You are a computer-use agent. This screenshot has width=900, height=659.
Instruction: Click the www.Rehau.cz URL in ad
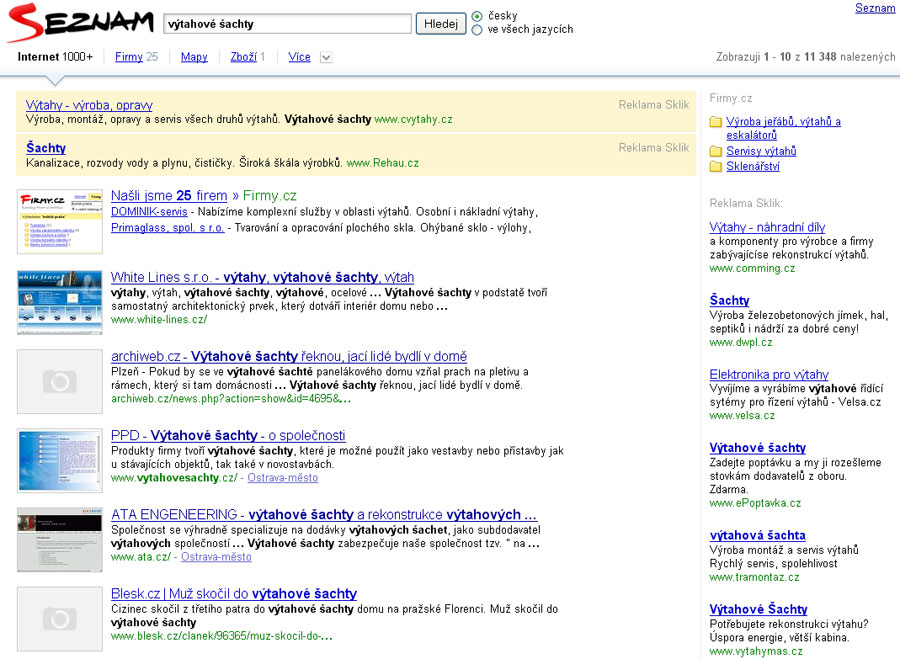click(383, 163)
